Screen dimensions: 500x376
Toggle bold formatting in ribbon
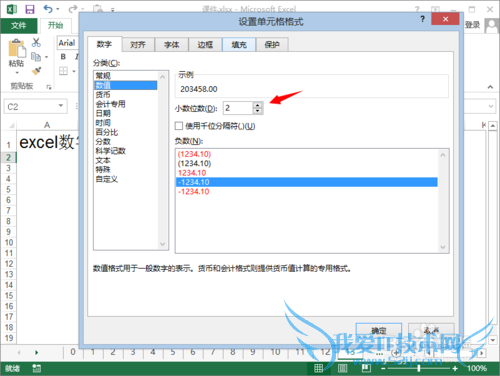pyautogui.click(x=63, y=57)
